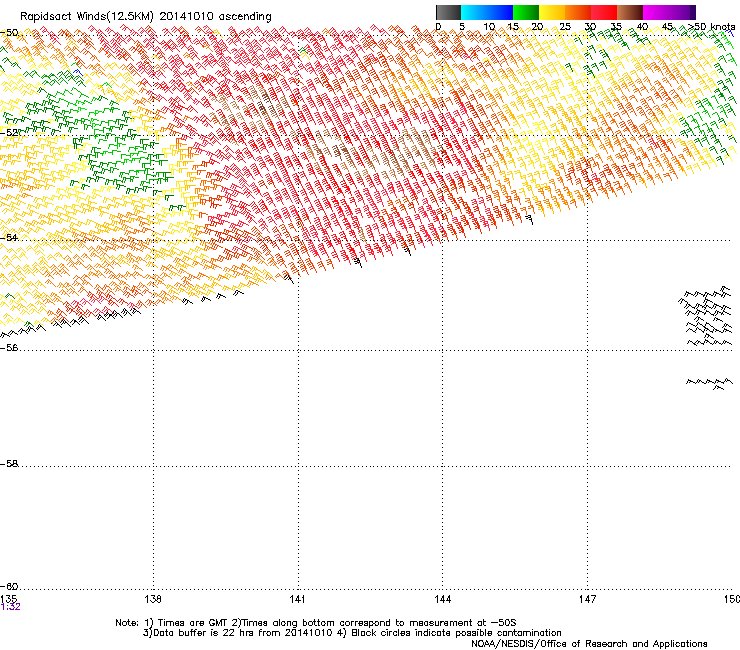Click the latitude label -60

tap(9, 586)
